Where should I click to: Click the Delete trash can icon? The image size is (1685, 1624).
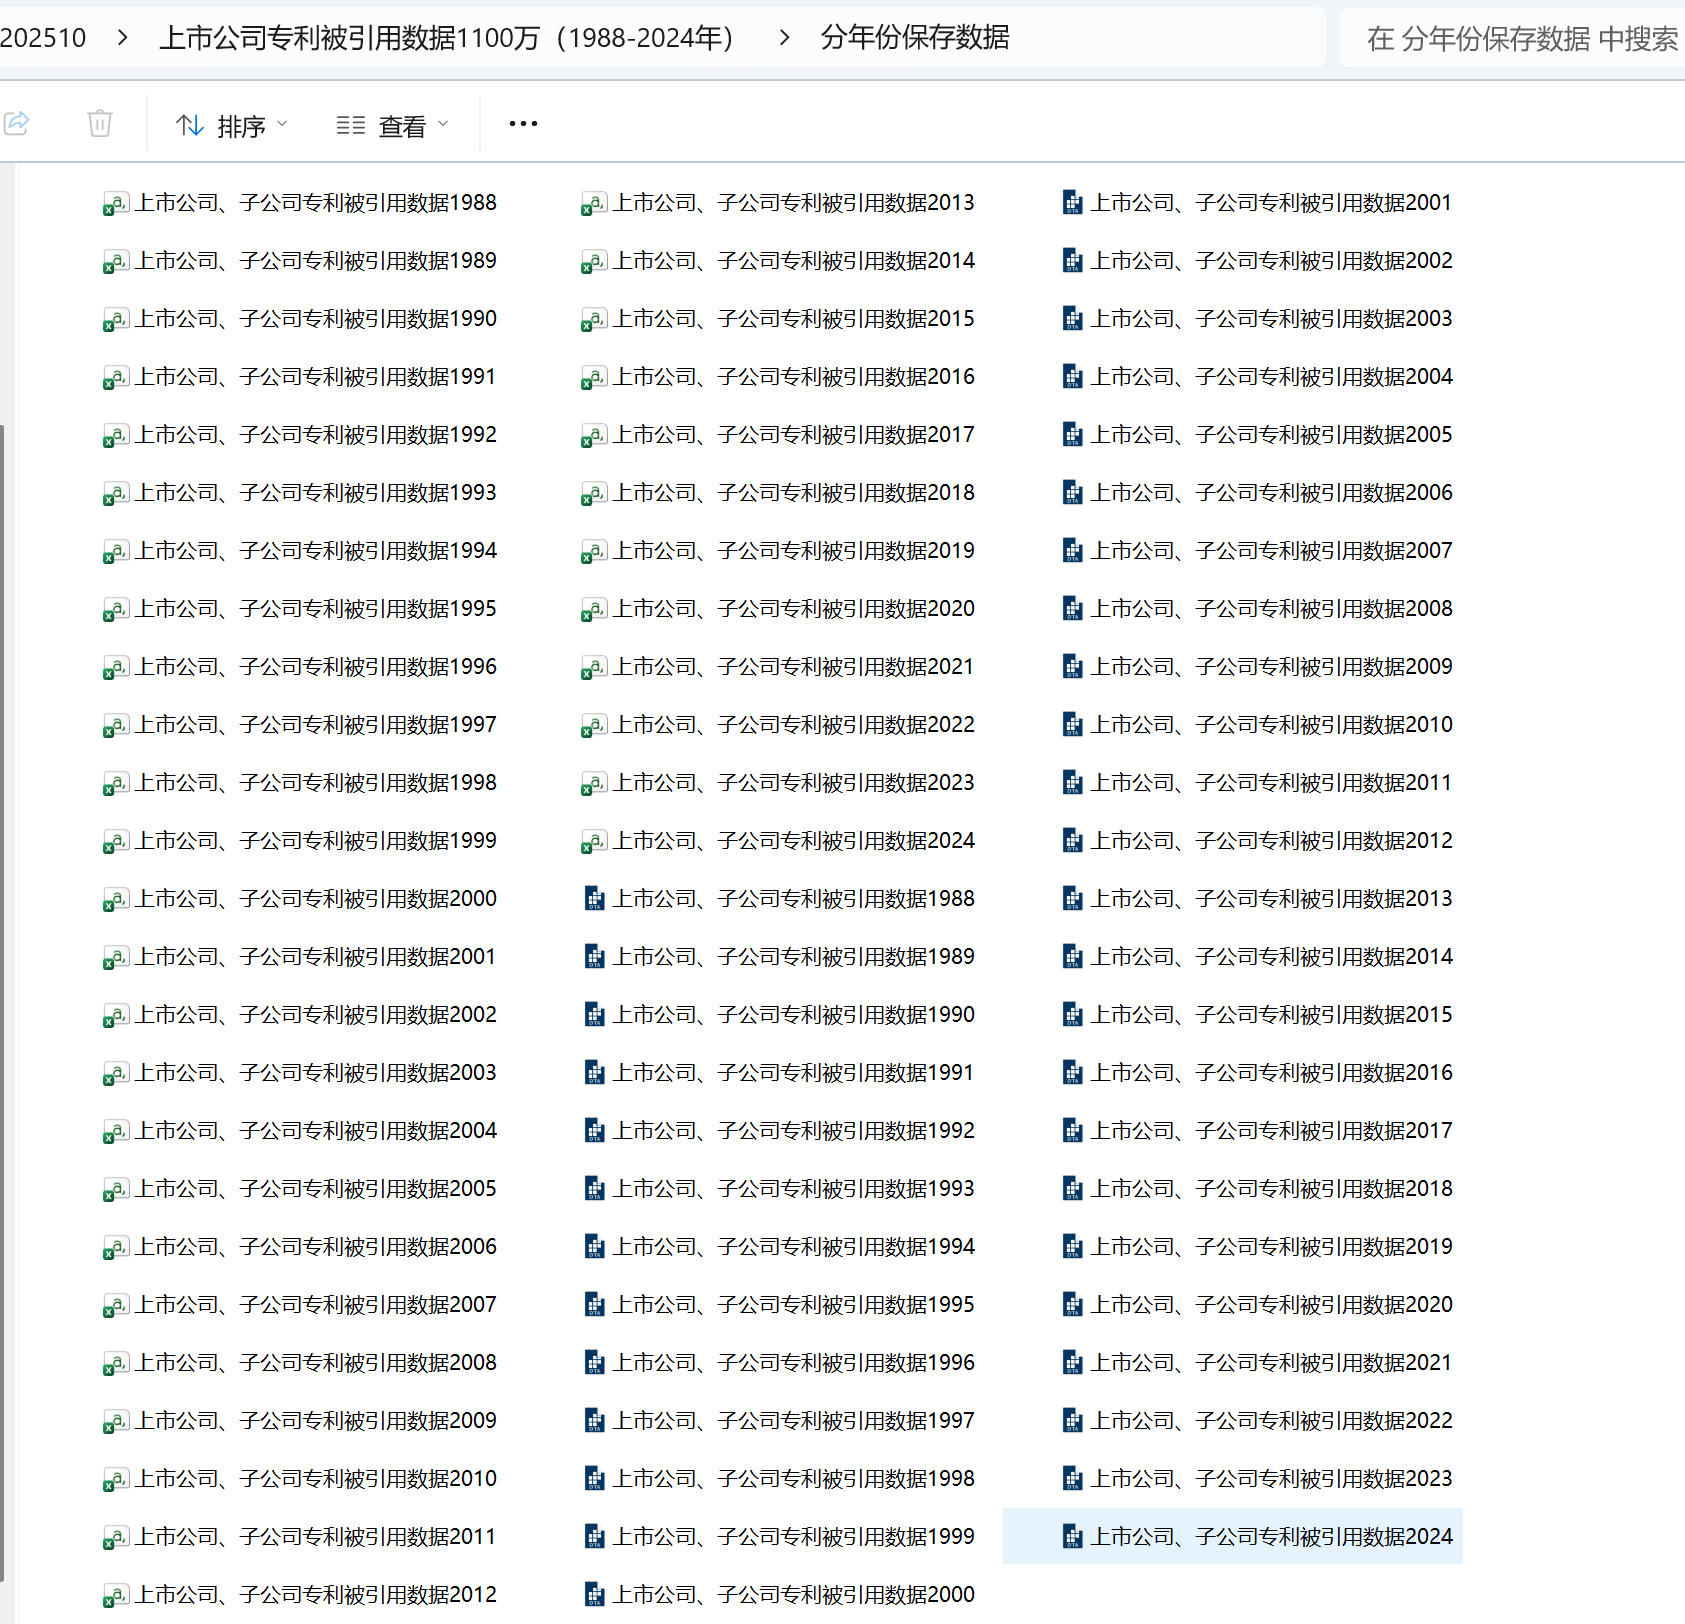click(x=100, y=124)
